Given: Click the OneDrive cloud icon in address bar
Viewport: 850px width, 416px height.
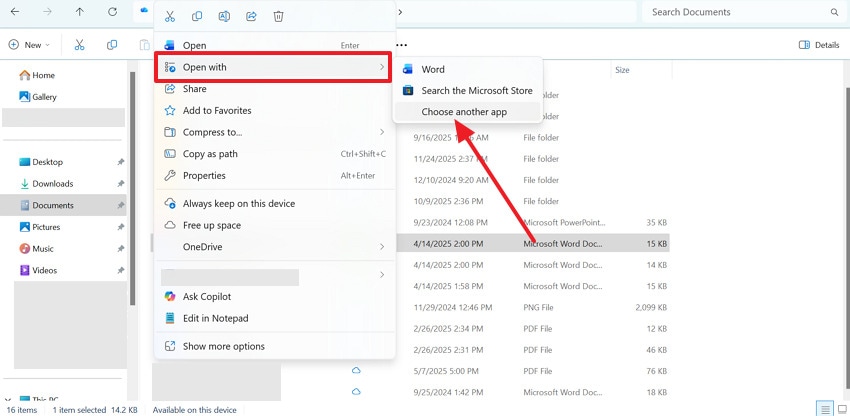Looking at the screenshot, I should point(144,10).
